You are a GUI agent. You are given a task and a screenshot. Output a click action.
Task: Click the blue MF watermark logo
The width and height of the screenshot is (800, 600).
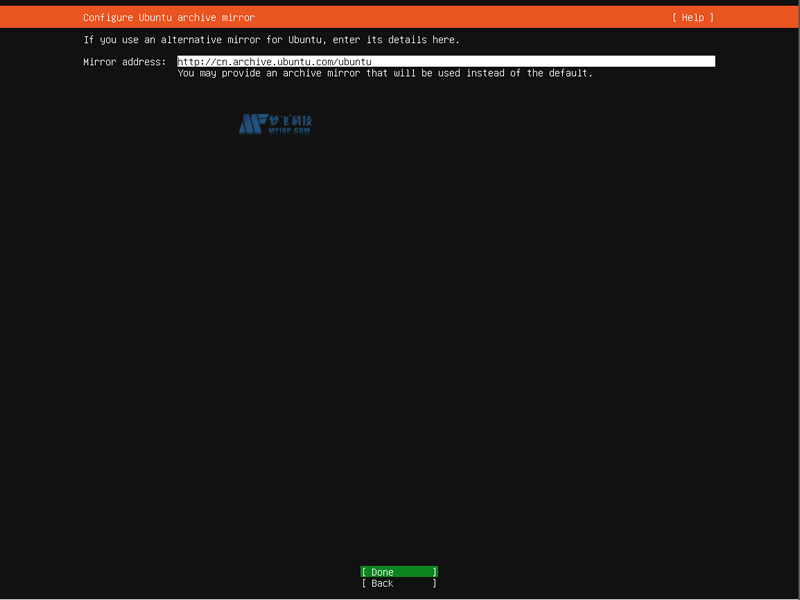(x=250, y=124)
